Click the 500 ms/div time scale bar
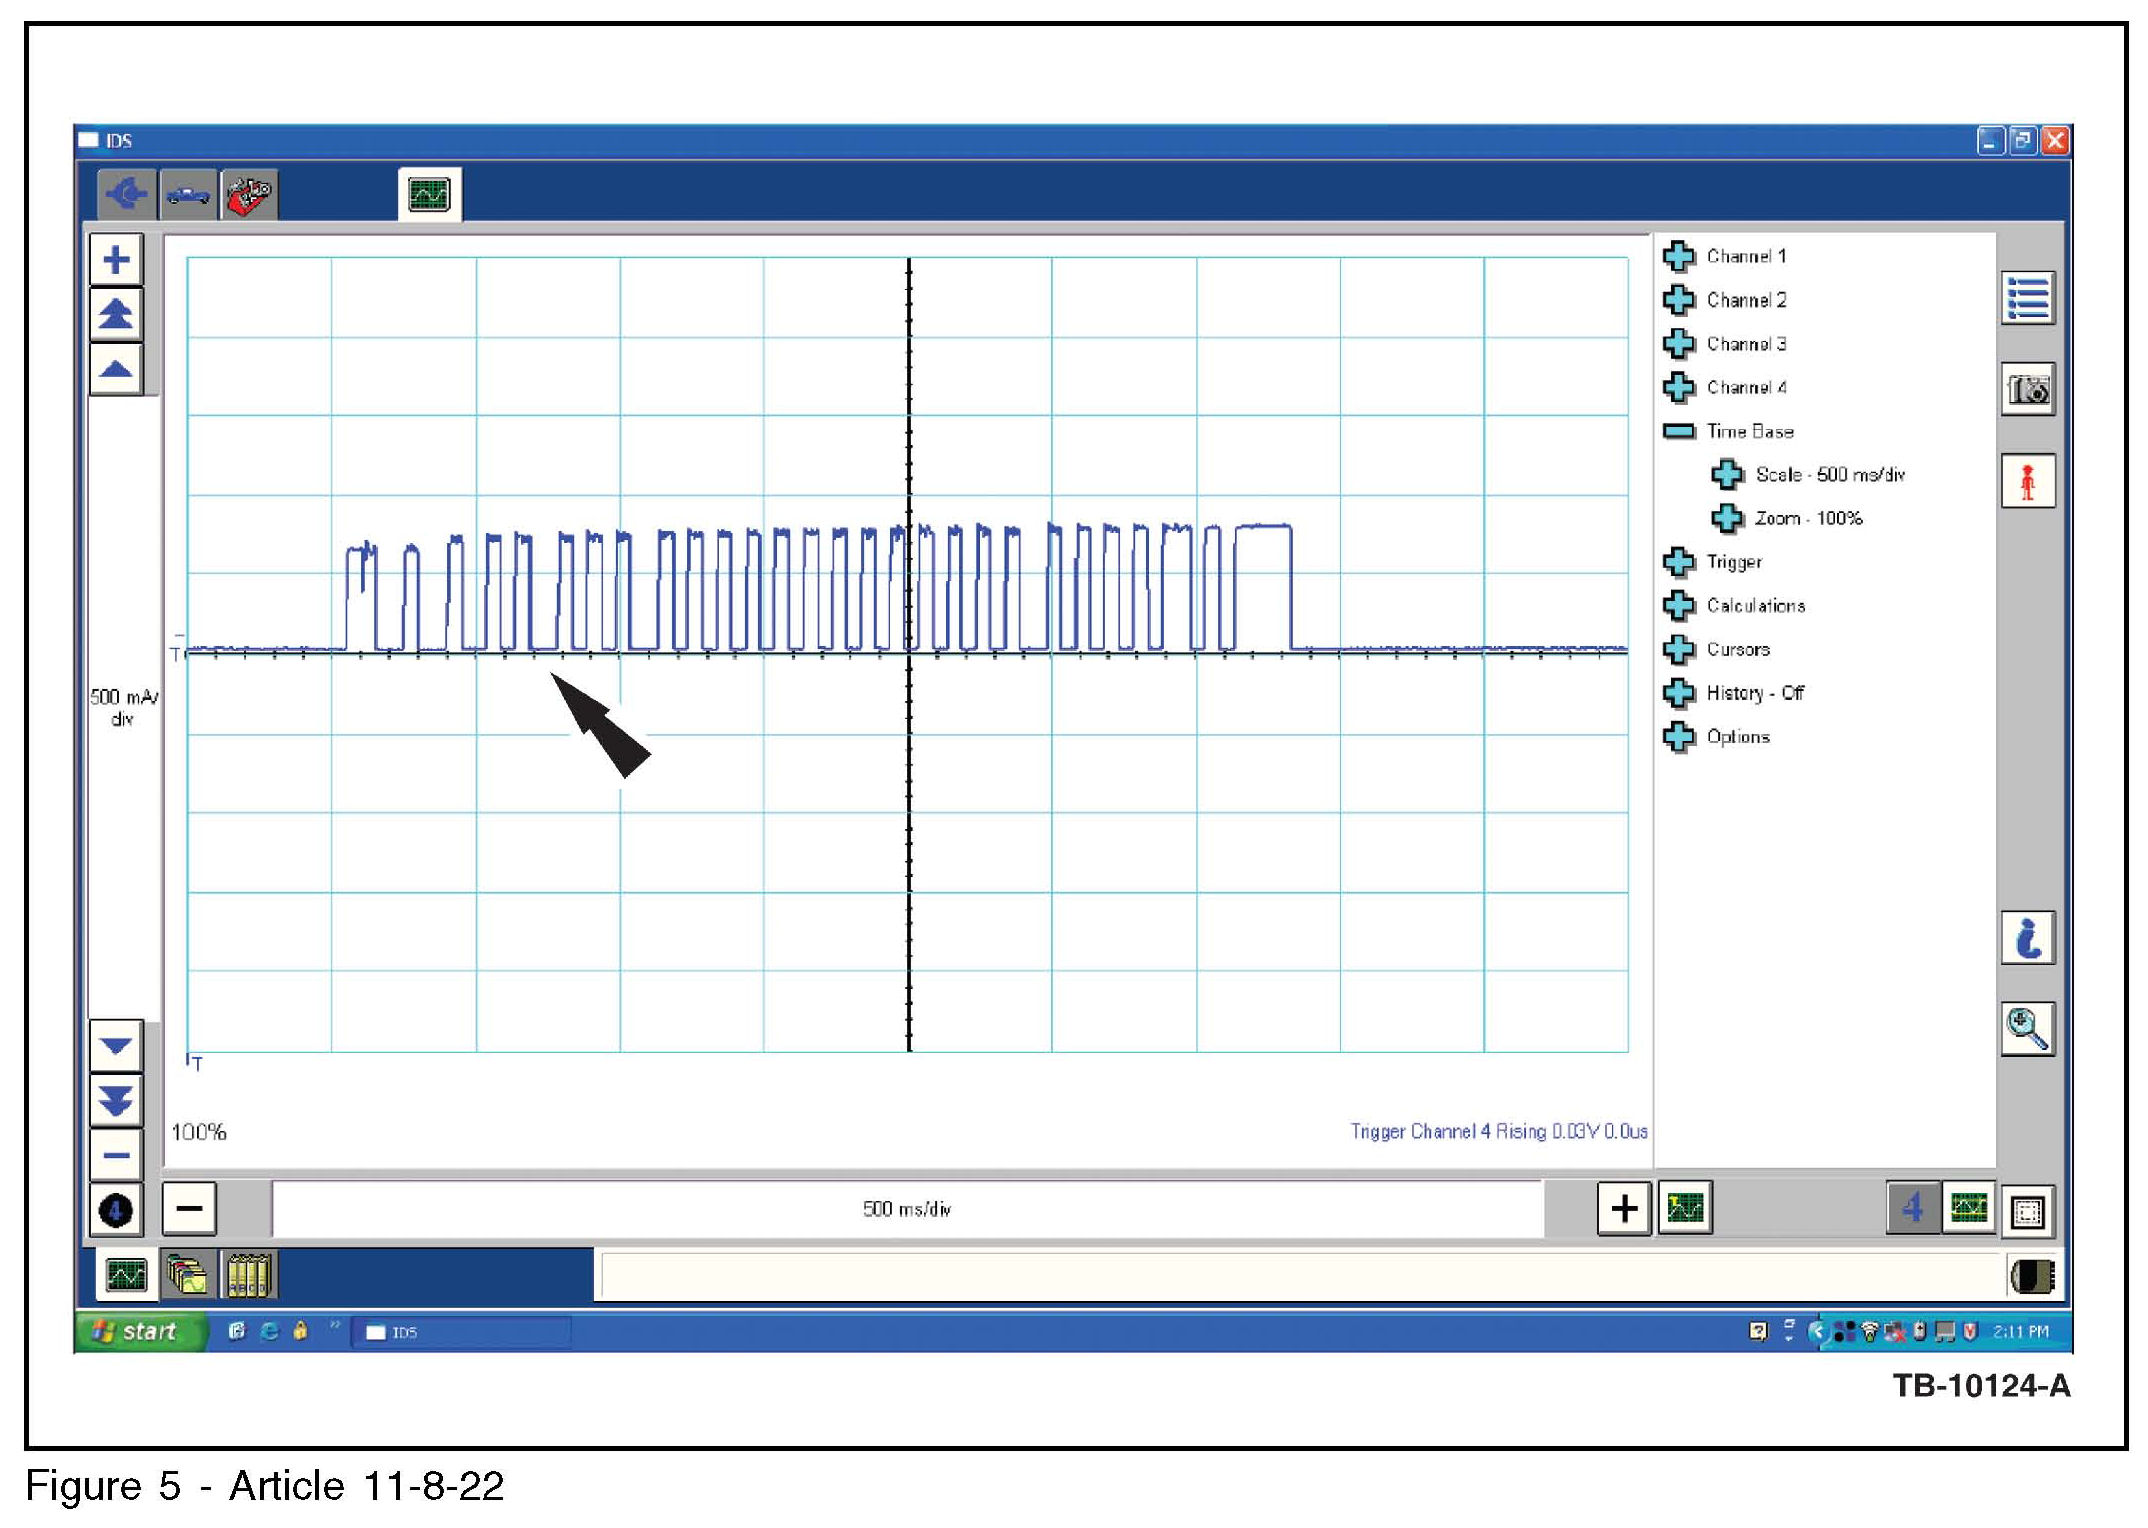The height and width of the screenshot is (1528, 2148). coord(906,1209)
